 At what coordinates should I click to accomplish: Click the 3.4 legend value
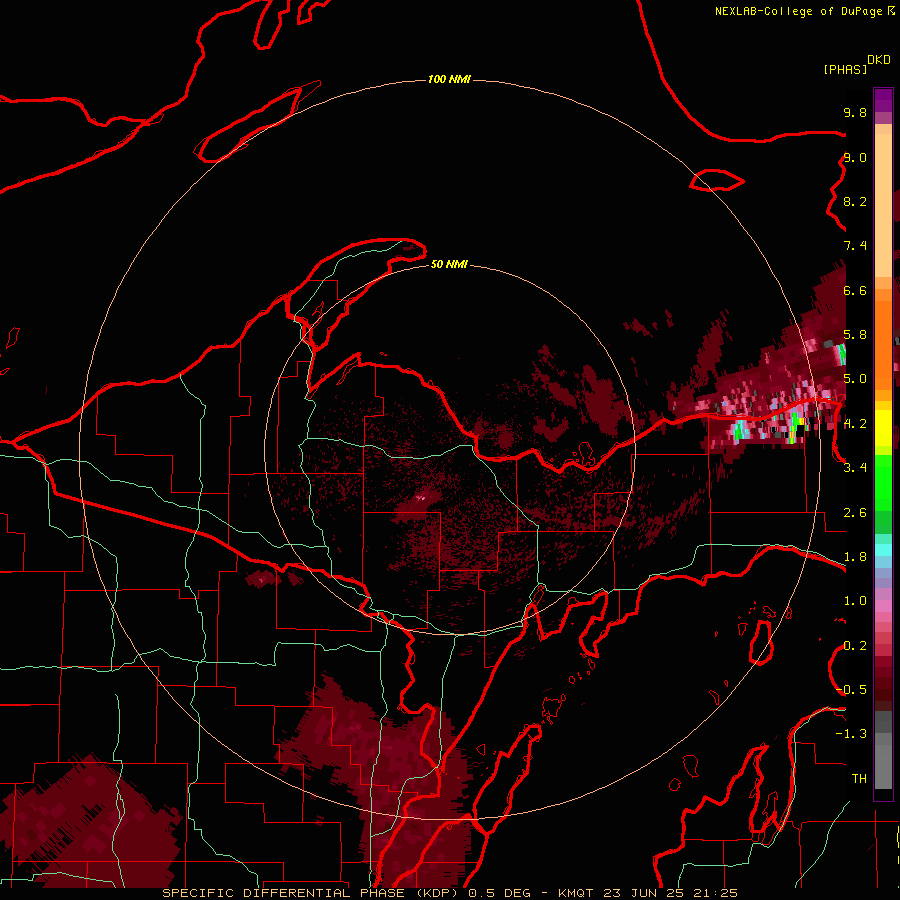click(855, 468)
